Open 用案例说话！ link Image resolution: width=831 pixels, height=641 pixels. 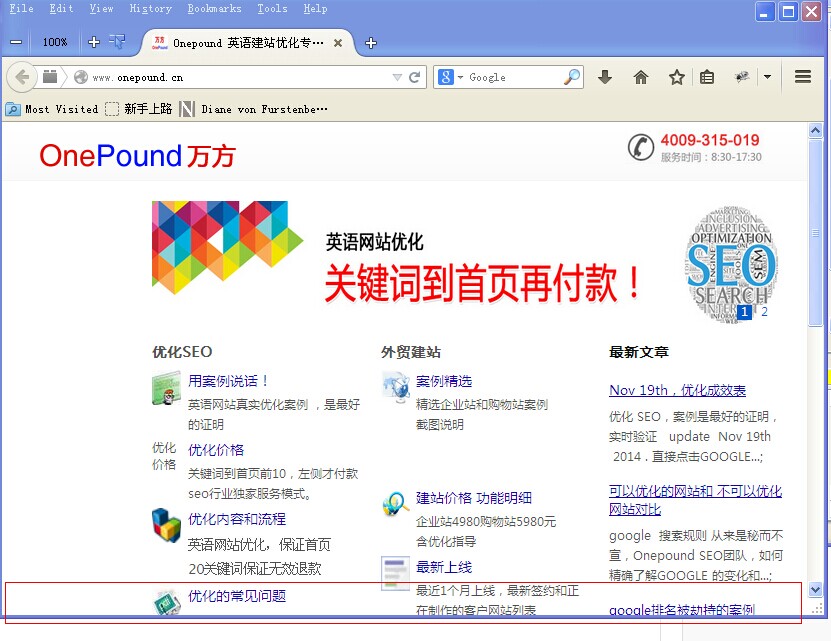228,381
